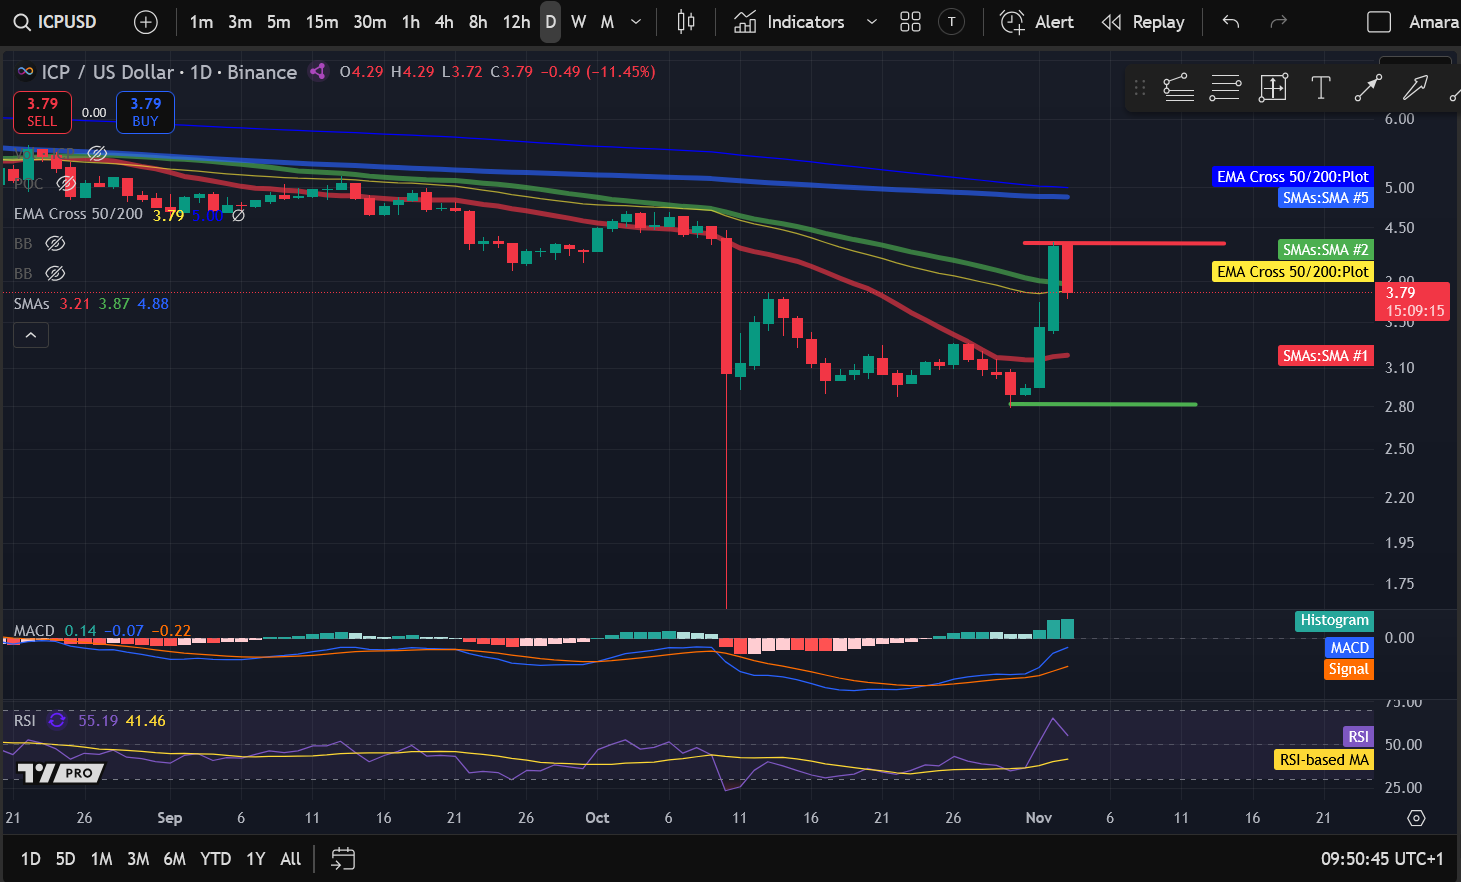Switch to the M monthly timeframe
The height and width of the screenshot is (882, 1461).
pos(607,22)
